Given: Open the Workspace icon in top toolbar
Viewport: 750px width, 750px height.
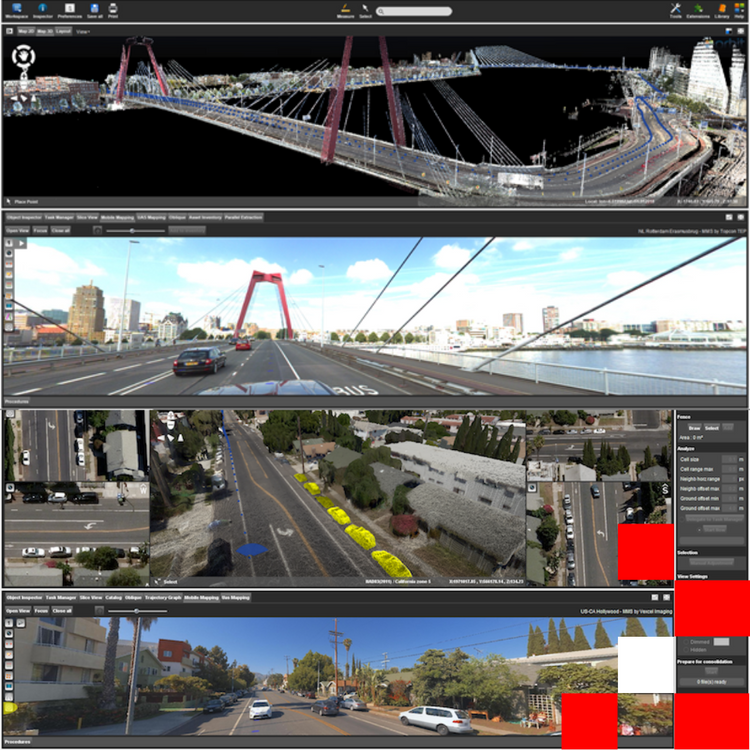Looking at the screenshot, I should tap(18, 9).
